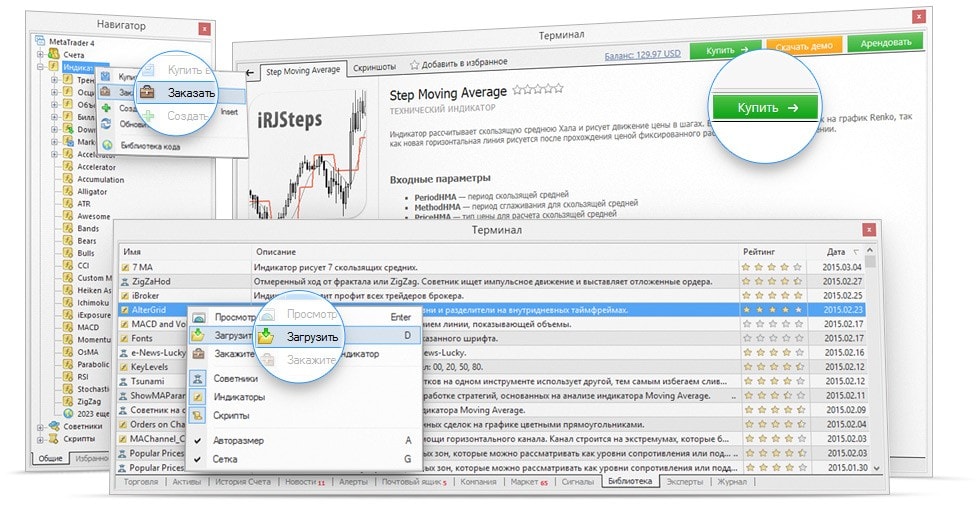The height and width of the screenshot is (508, 976).
Task: Click the library list vertical scrollbar
Action: tap(871, 360)
